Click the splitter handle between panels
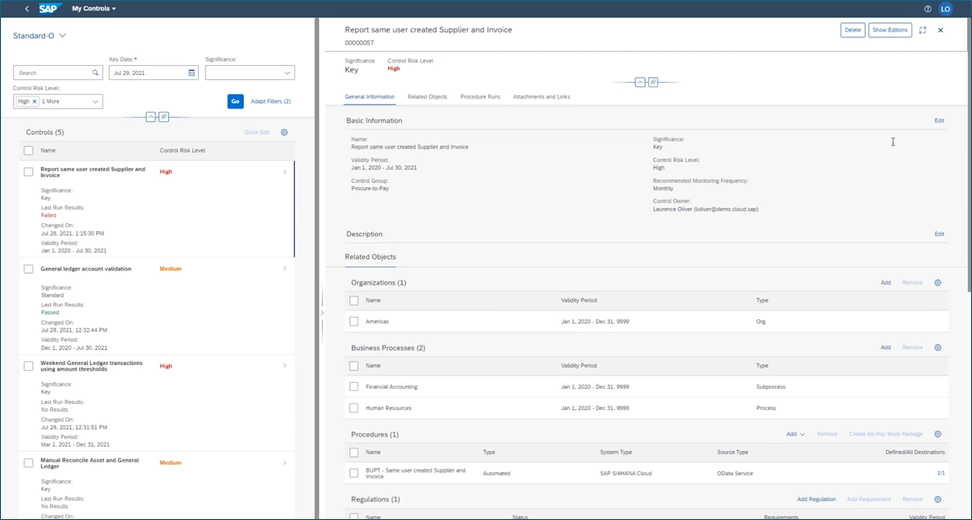This screenshot has height=520, width=972. click(322, 313)
